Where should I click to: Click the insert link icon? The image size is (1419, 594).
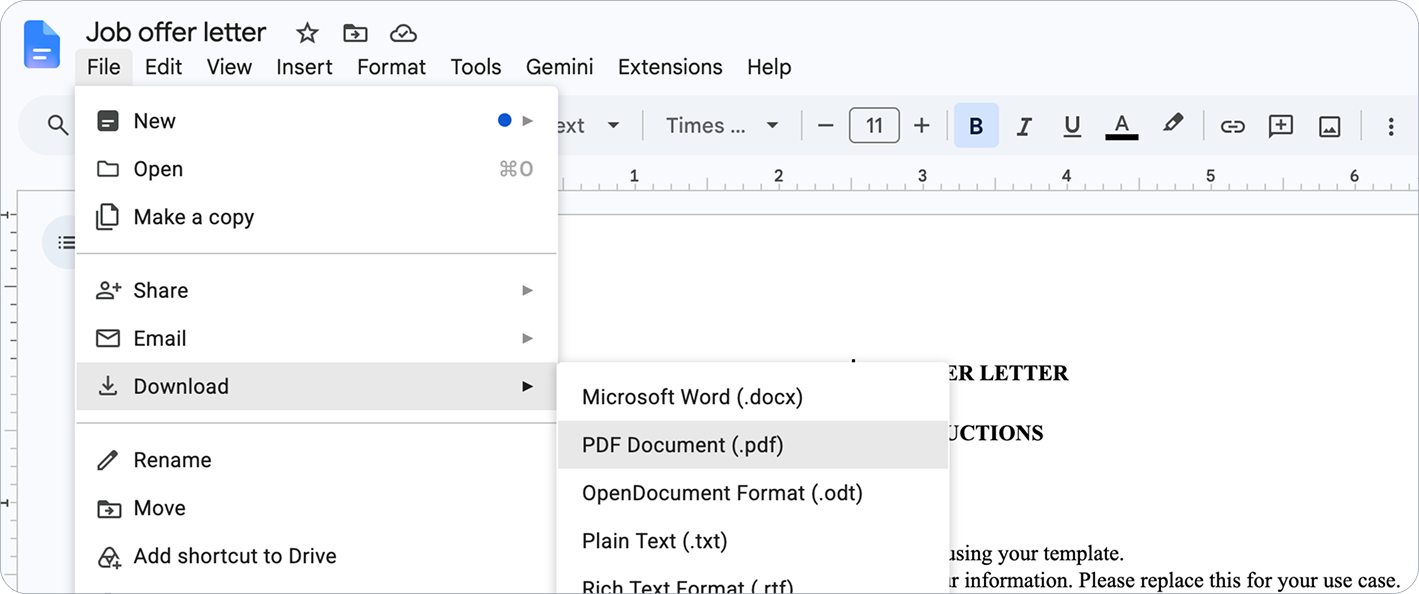pyautogui.click(x=1232, y=126)
